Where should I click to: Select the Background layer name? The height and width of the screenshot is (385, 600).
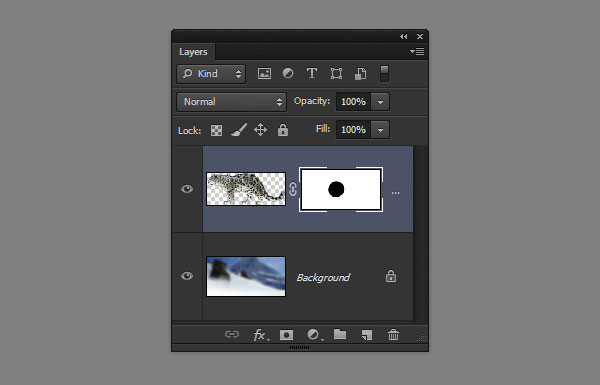(x=323, y=277)
